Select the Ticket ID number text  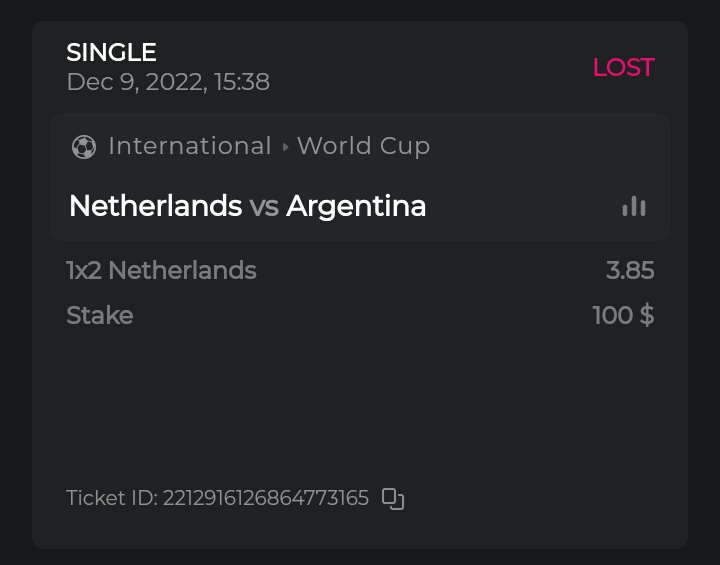[x=266, y=498]
